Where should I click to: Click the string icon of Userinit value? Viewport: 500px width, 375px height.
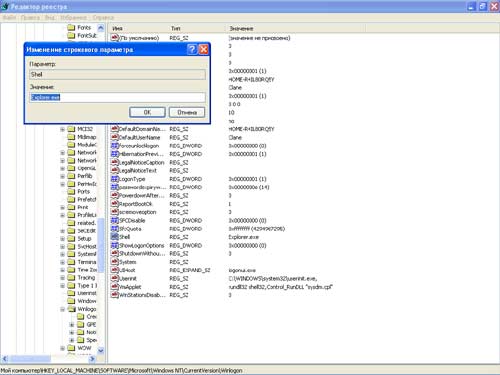click(115, 278)
